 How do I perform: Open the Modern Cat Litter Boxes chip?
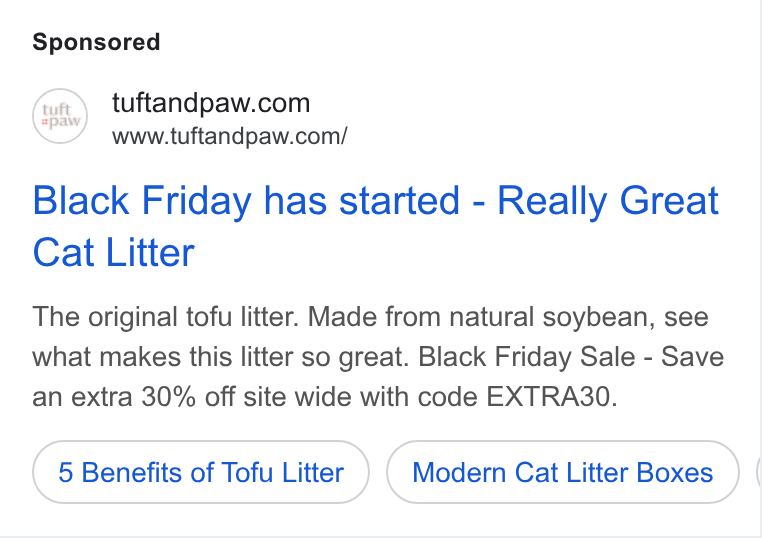tap(563, 472)
